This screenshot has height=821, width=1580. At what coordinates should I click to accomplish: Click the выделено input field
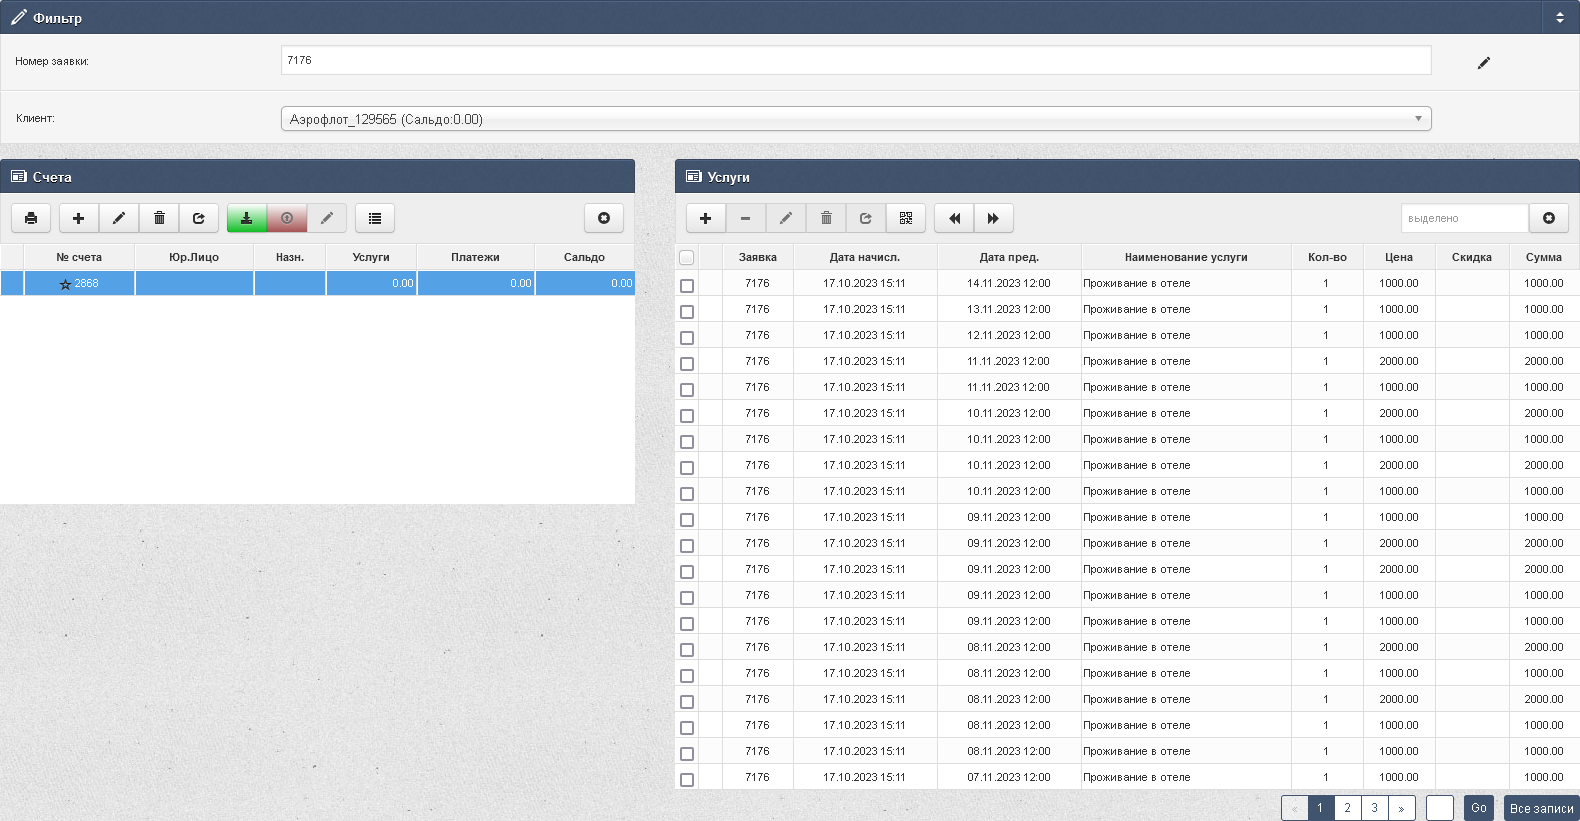1465,218
